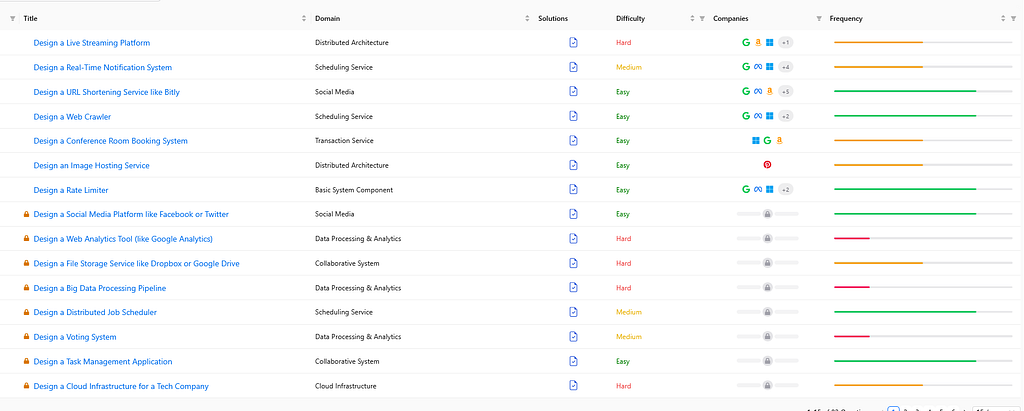
Task: Click Title column header
Action: click(x=31, y=19)
